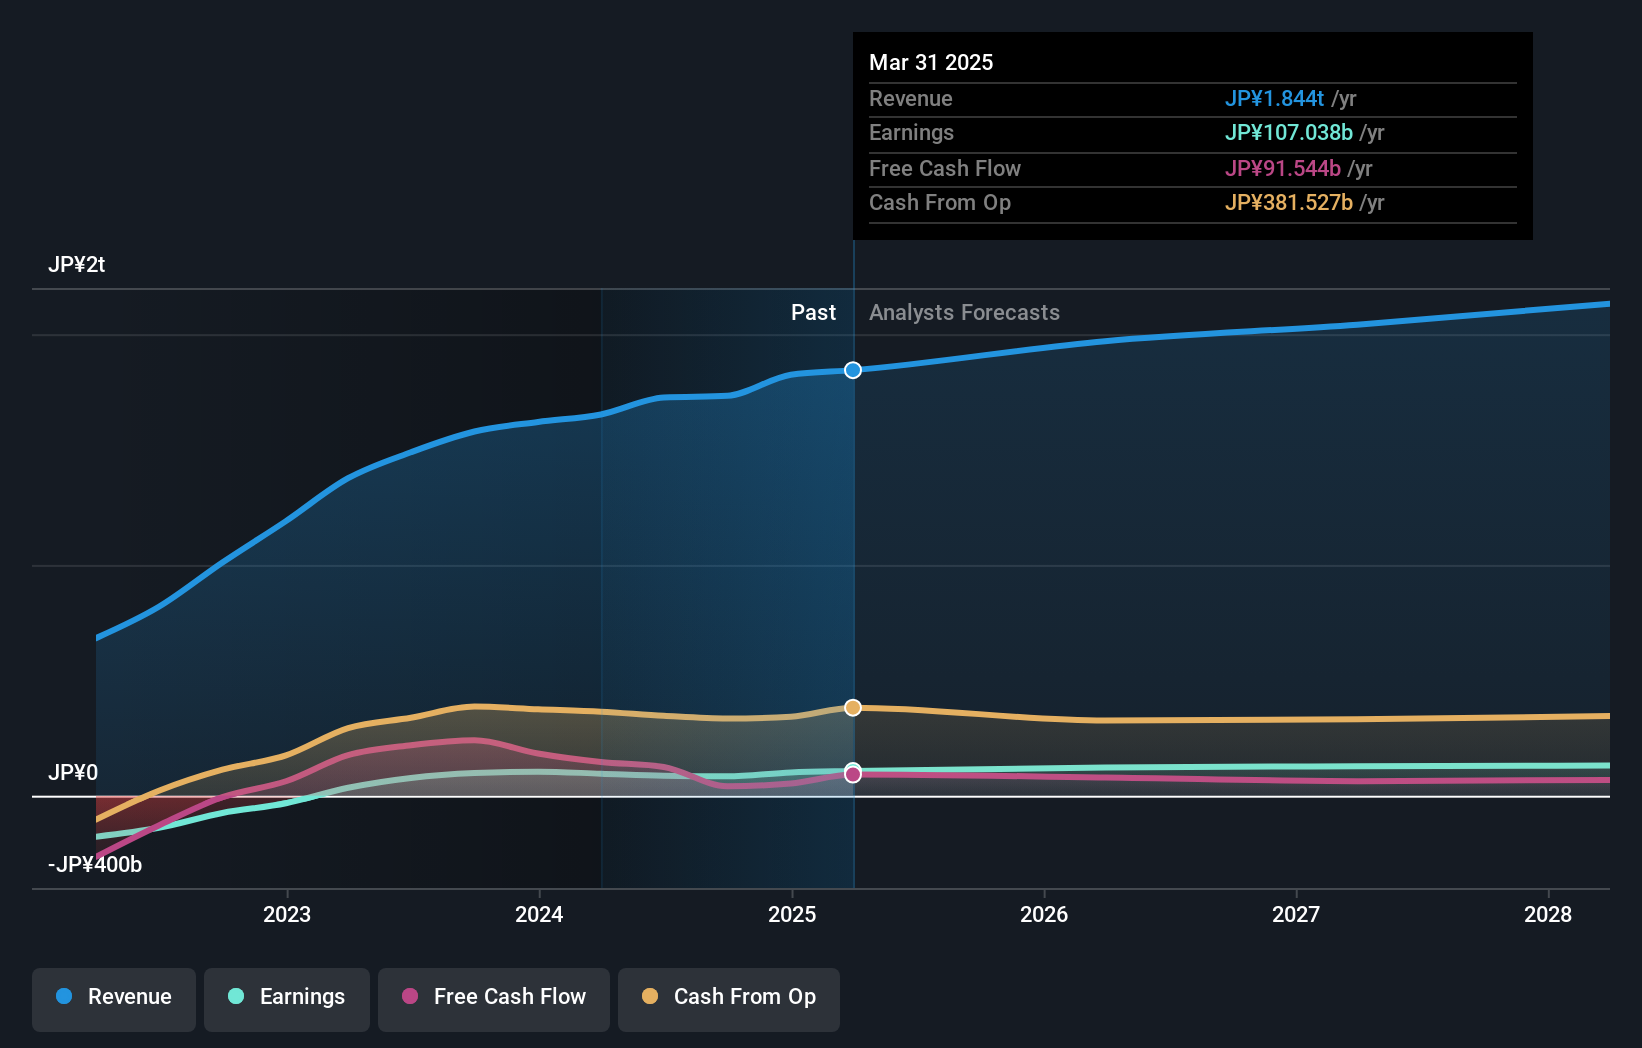Viewport: 1642px width, 1048px height.
Task: Toggle the Earnings legend button
Action: point(287,999)
